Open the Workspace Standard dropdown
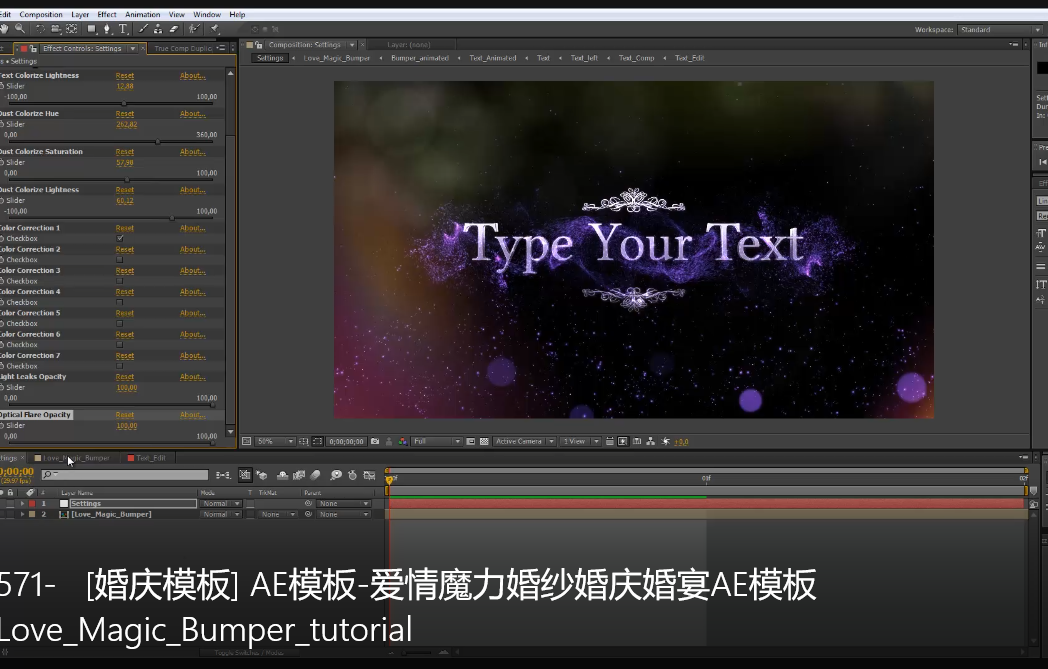The image size is (1048, 669). click(1000, 29)
